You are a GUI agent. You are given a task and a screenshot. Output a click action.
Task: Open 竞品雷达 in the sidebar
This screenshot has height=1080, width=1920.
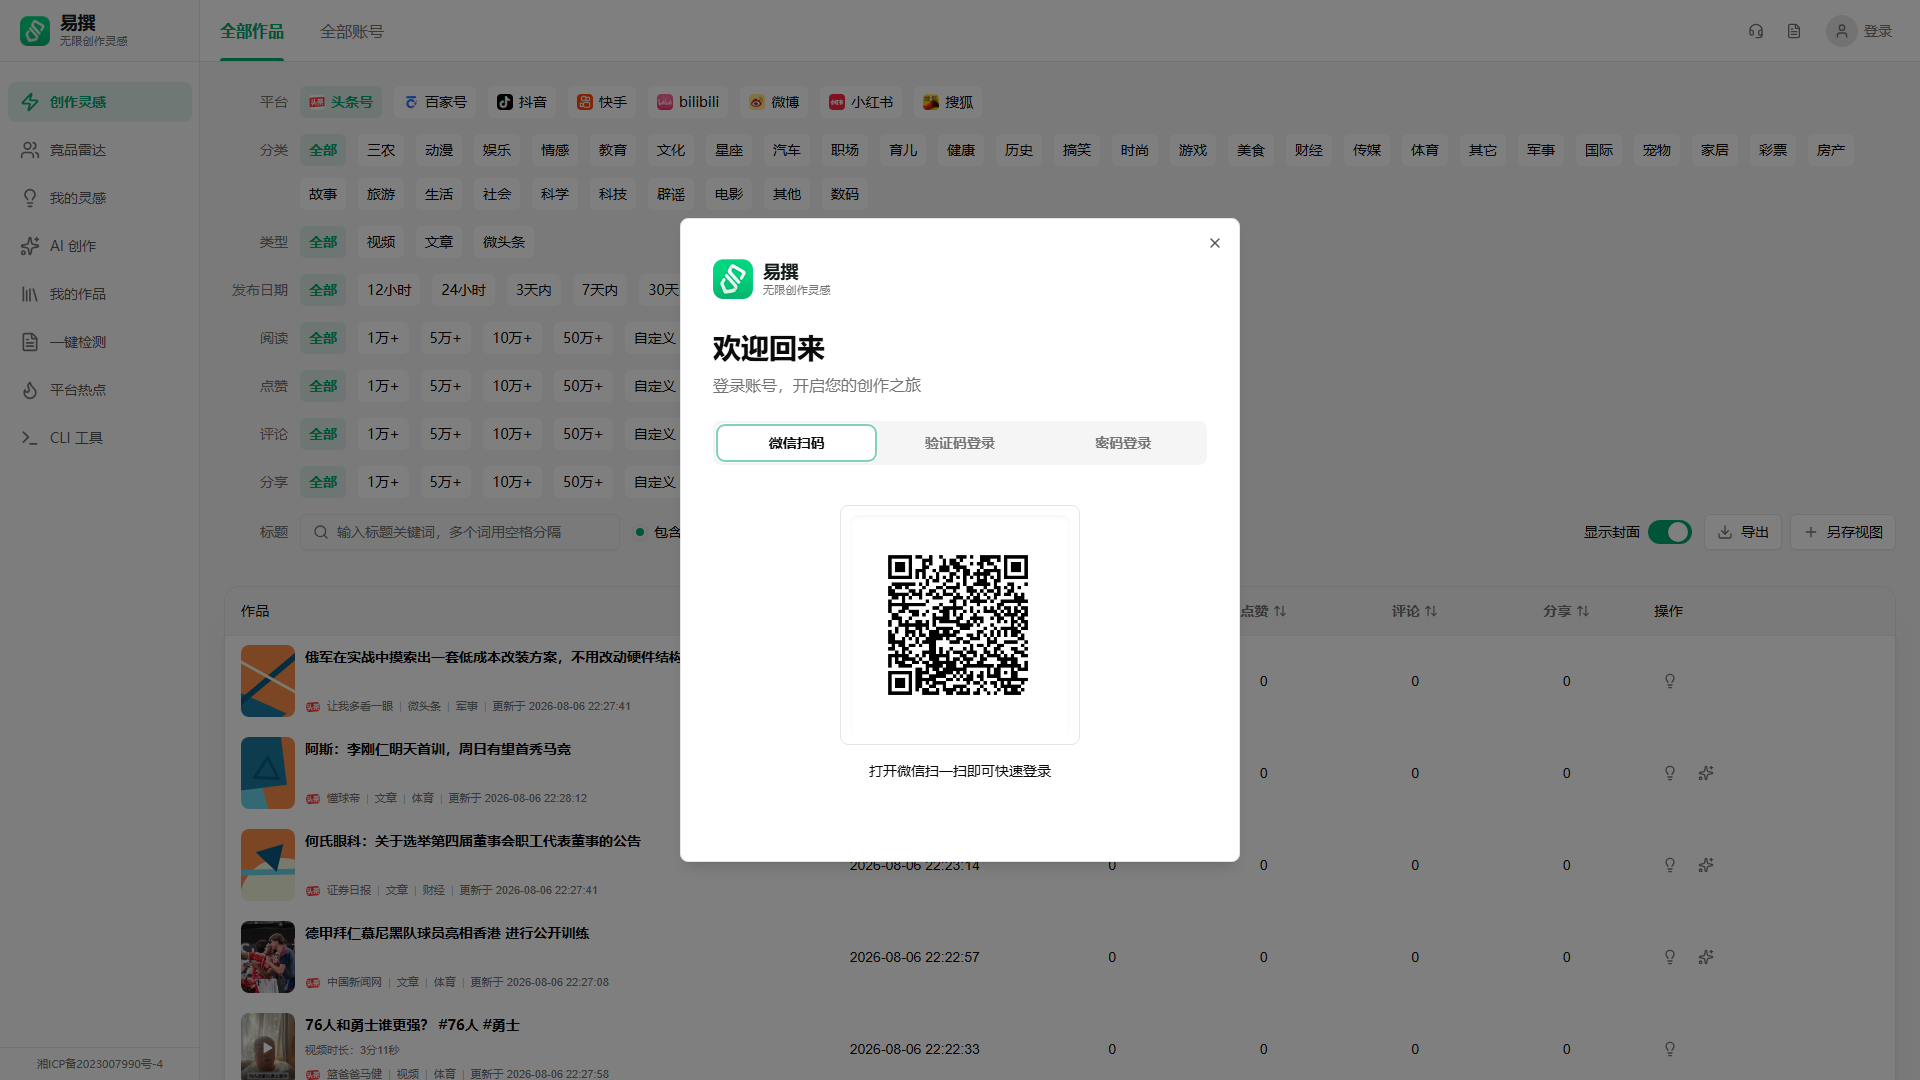(x=100, y=150)
